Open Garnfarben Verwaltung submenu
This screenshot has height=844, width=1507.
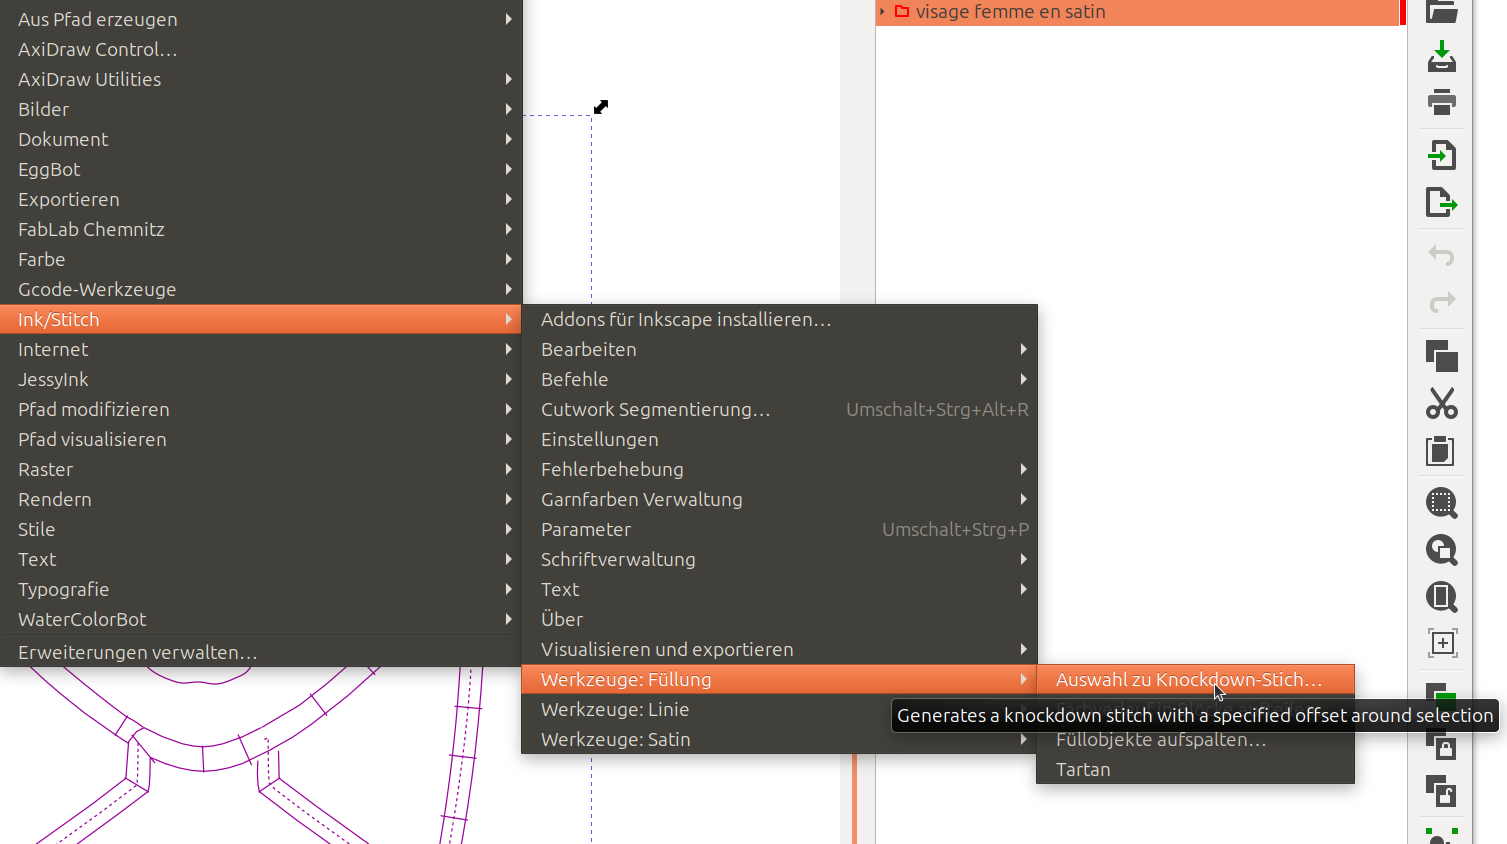pos(780,499)
